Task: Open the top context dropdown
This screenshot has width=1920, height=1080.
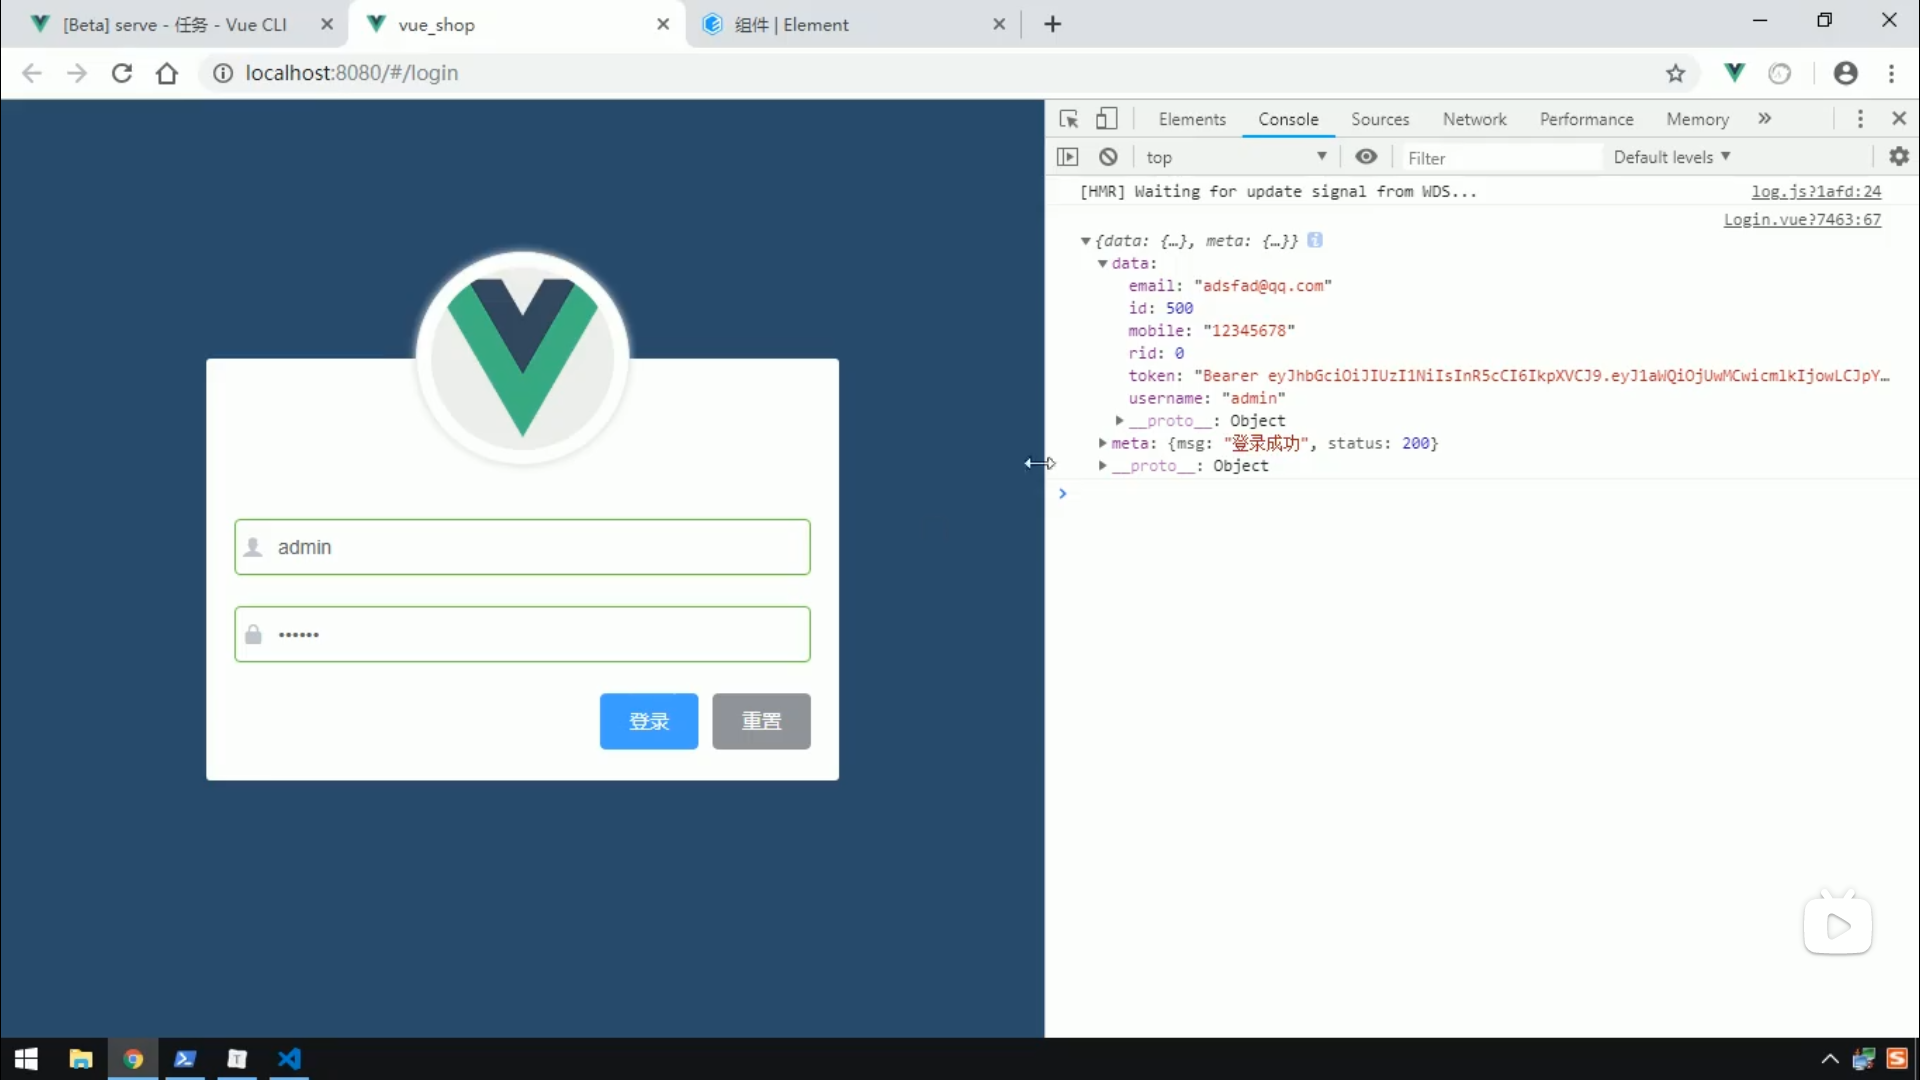Action: [x=1236, y=157]
